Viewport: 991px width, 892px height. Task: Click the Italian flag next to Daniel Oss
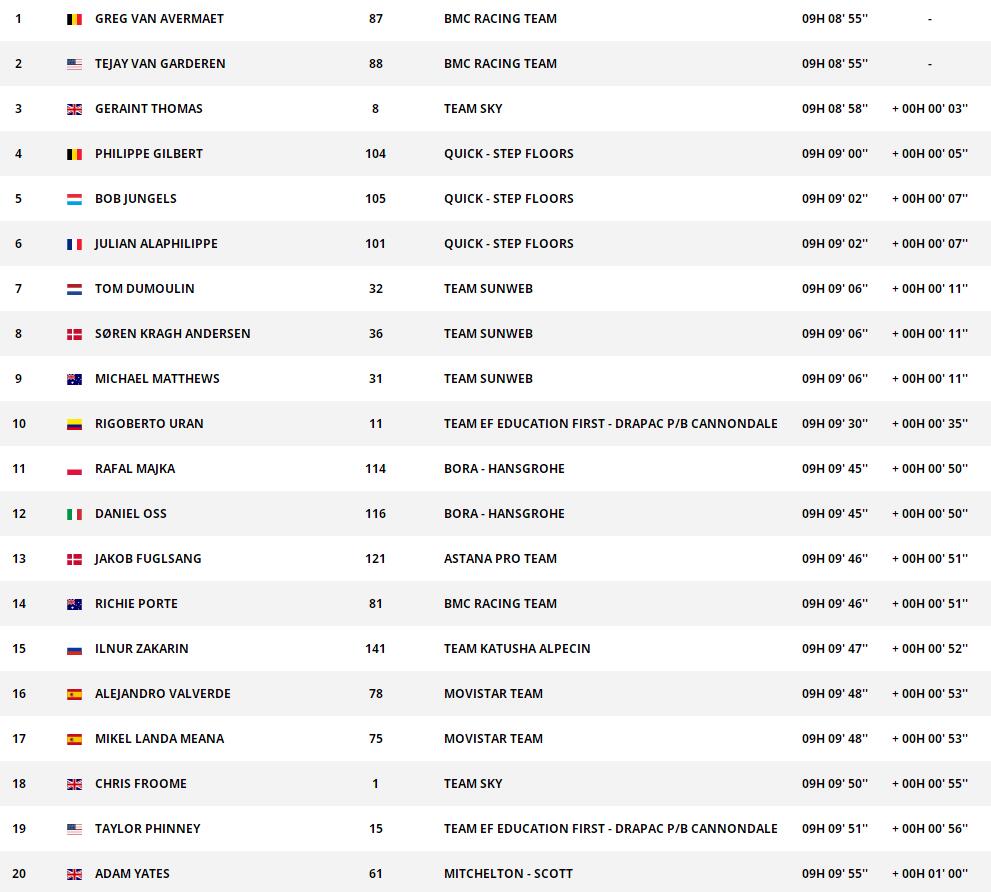[74, 514]
